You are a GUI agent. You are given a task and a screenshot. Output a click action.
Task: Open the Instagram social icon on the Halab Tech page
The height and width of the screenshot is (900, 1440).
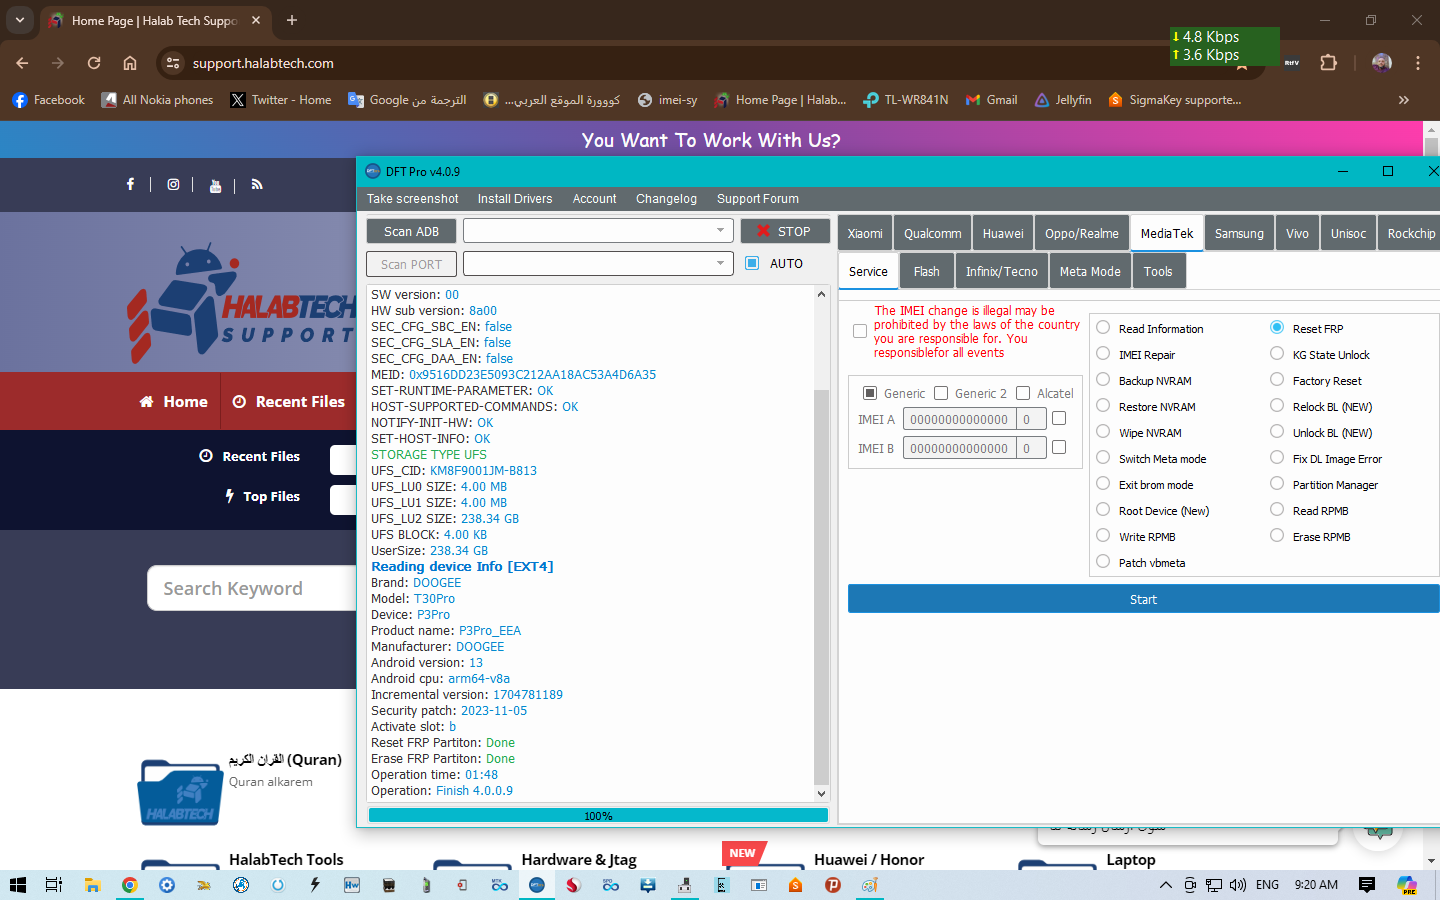[x=173, y=184]
